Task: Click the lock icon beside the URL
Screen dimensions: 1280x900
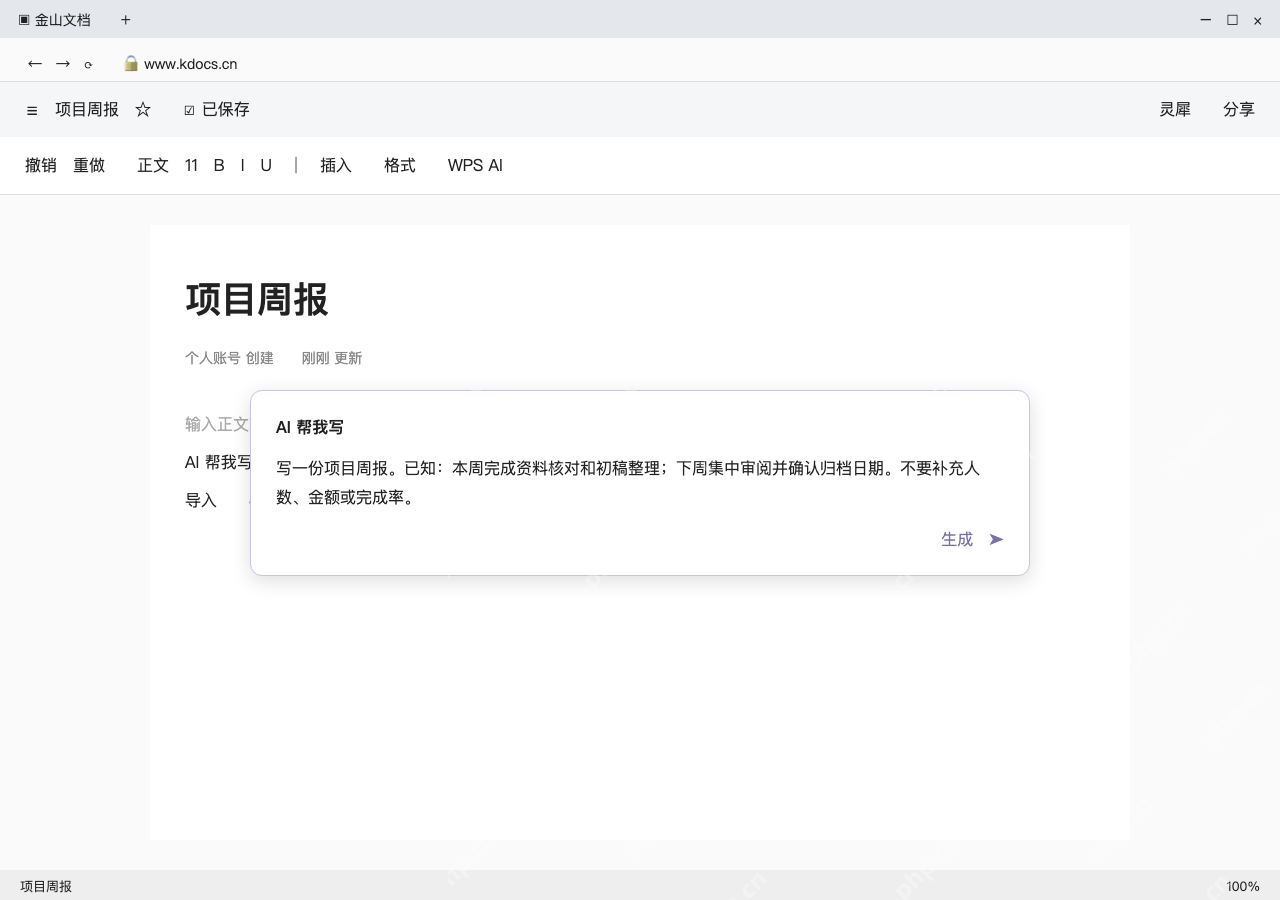Action: (x=131, y=64)
